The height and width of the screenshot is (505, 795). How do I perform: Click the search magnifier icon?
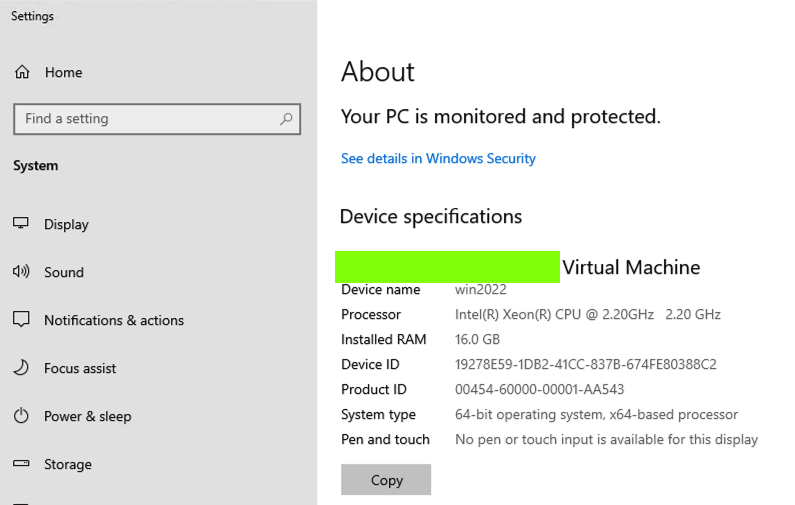pos(287,119)
